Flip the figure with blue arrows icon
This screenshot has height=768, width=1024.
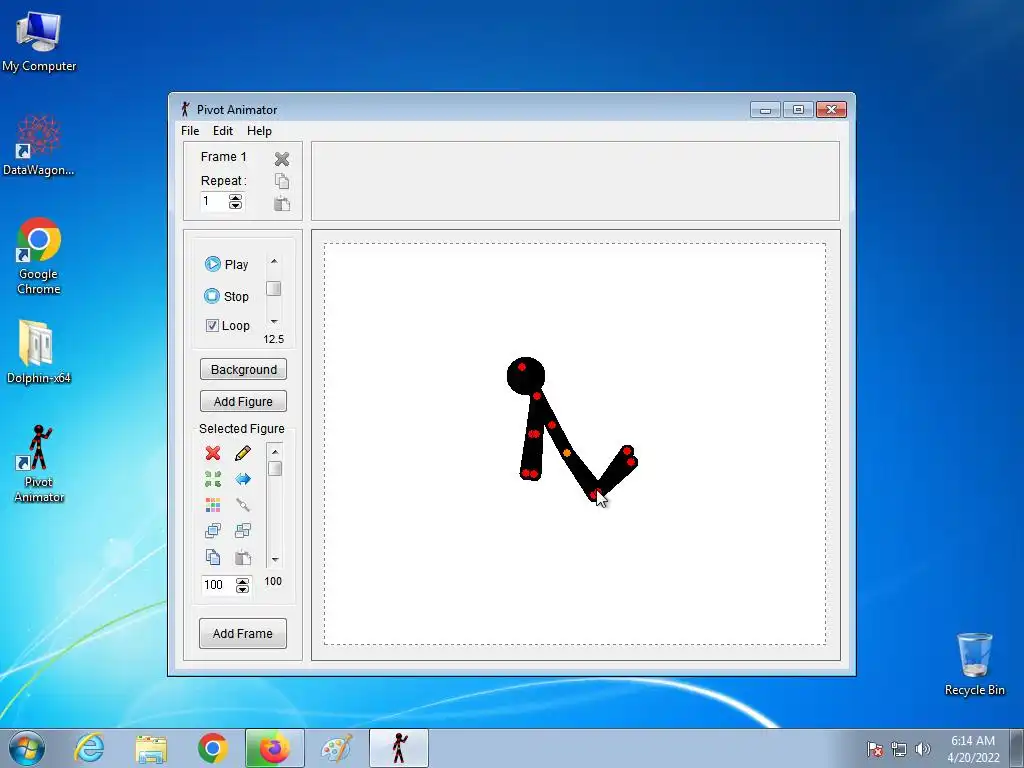pos(243,479)
